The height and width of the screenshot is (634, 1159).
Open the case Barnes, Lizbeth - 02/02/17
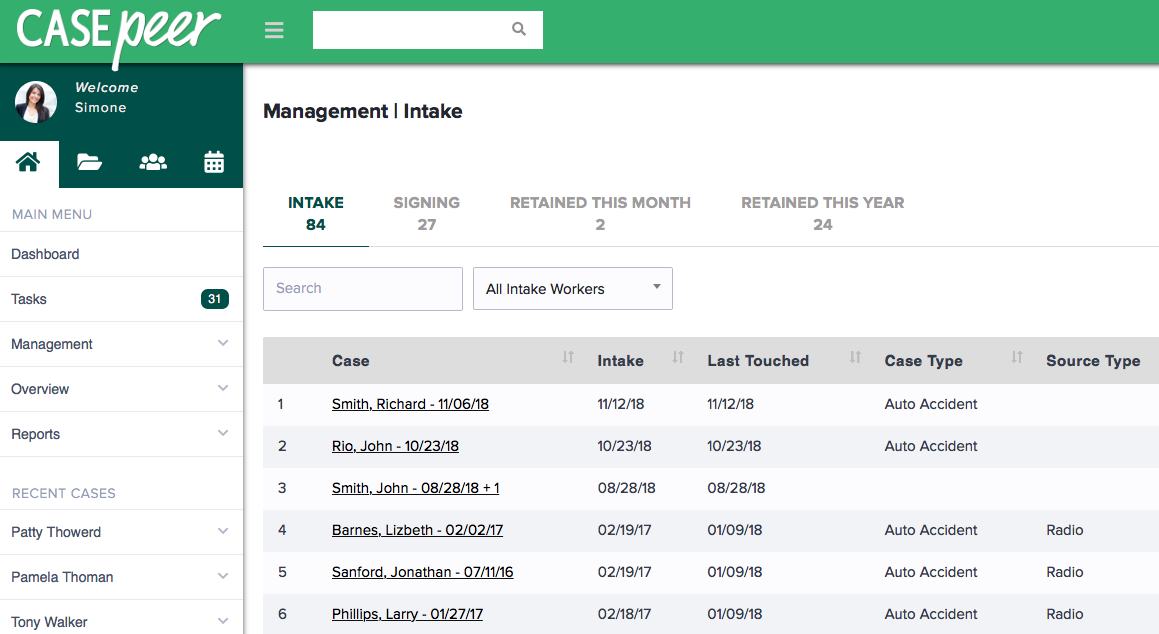pyautogui.click(x=417, y=530)
